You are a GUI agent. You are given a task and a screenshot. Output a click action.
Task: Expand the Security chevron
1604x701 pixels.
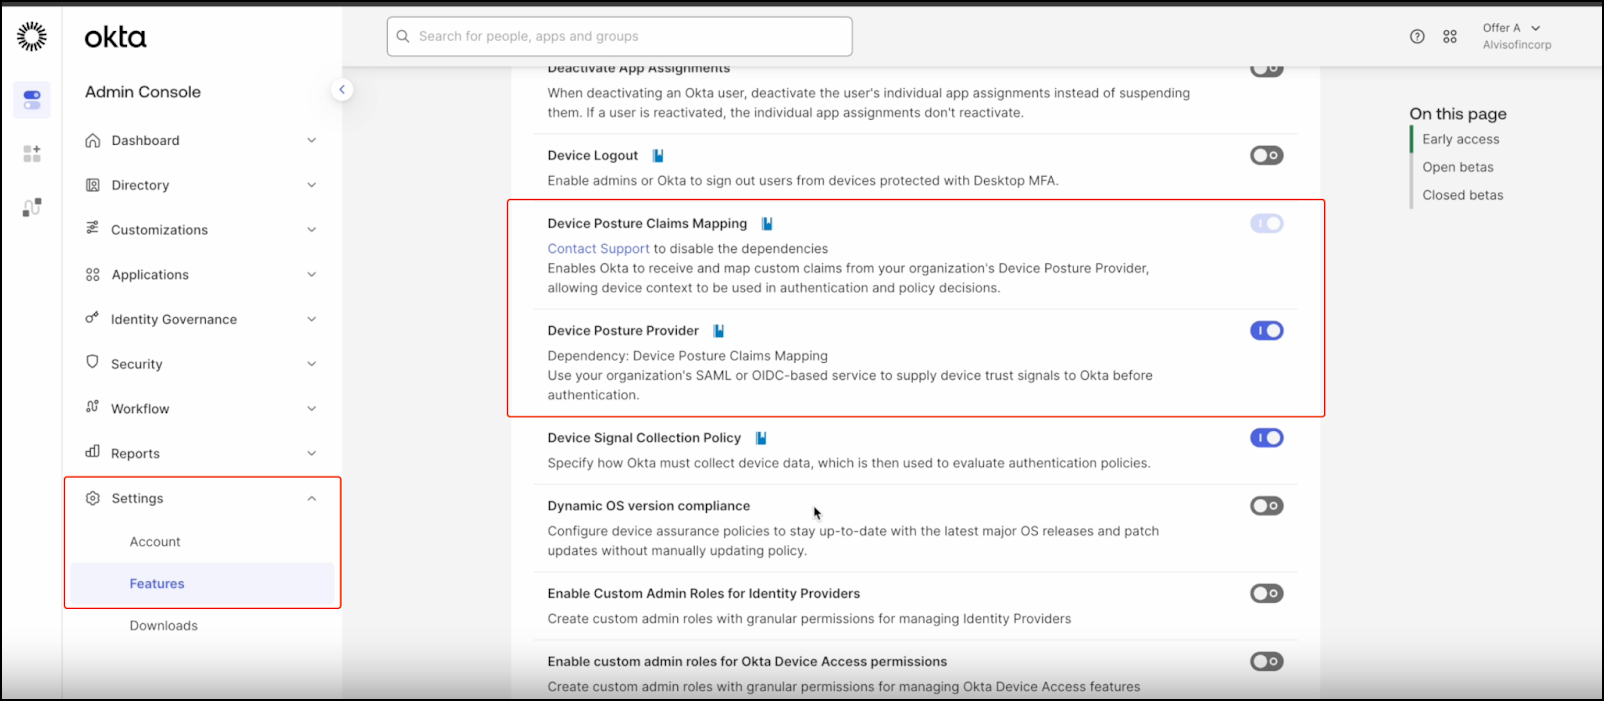pyautogui.click(x=312, y=364)
